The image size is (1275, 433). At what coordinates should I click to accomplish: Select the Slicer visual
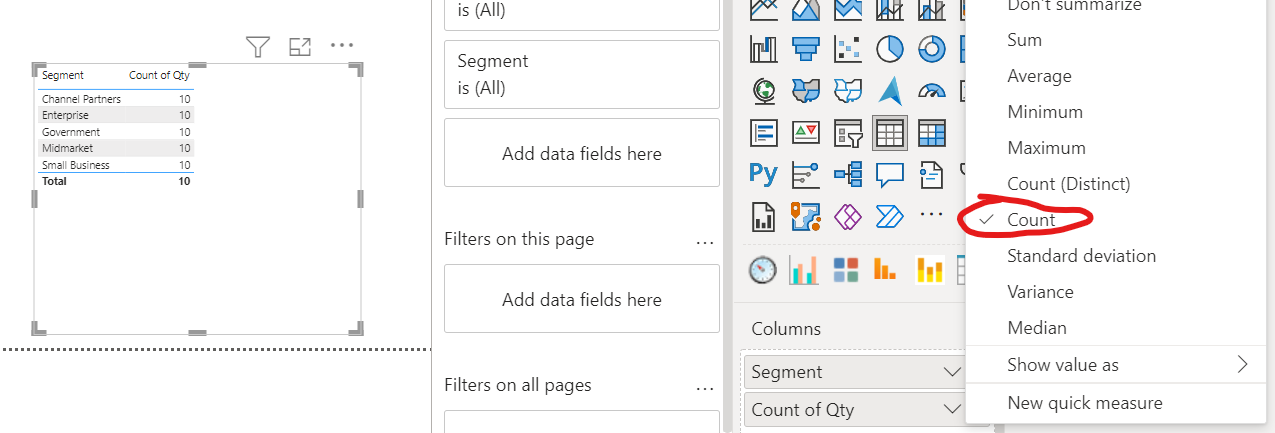(848, 132)
